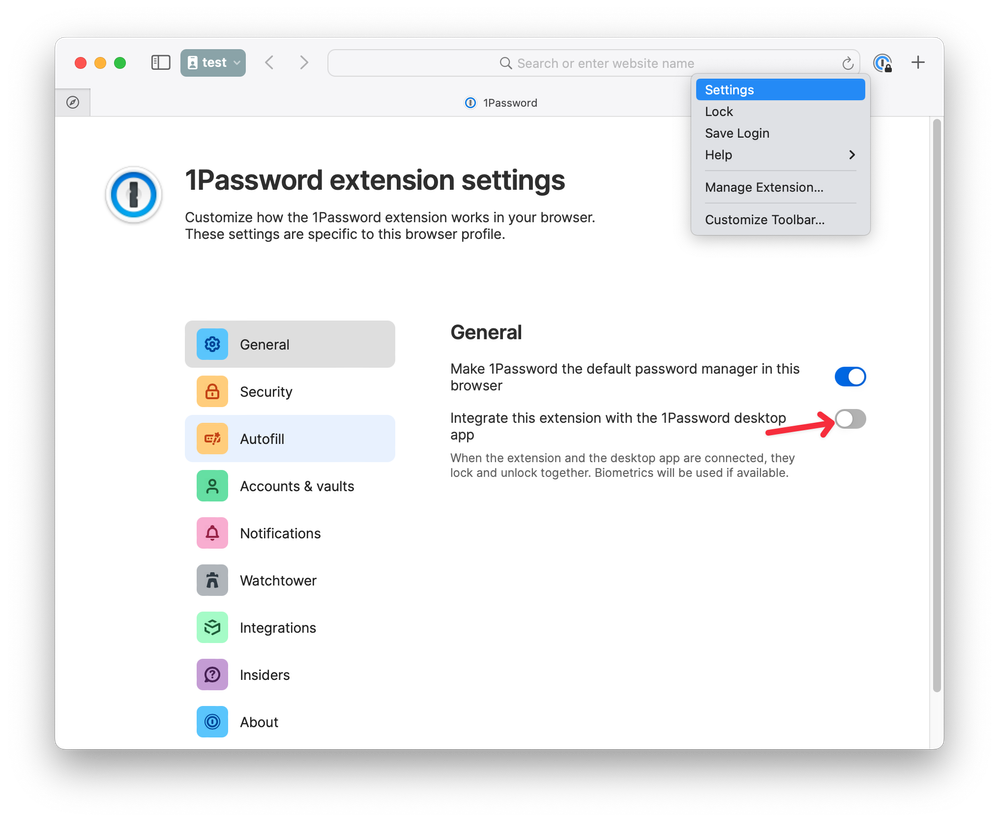
Task: Click the Notifications bell icon
Action: coord(212,534)
